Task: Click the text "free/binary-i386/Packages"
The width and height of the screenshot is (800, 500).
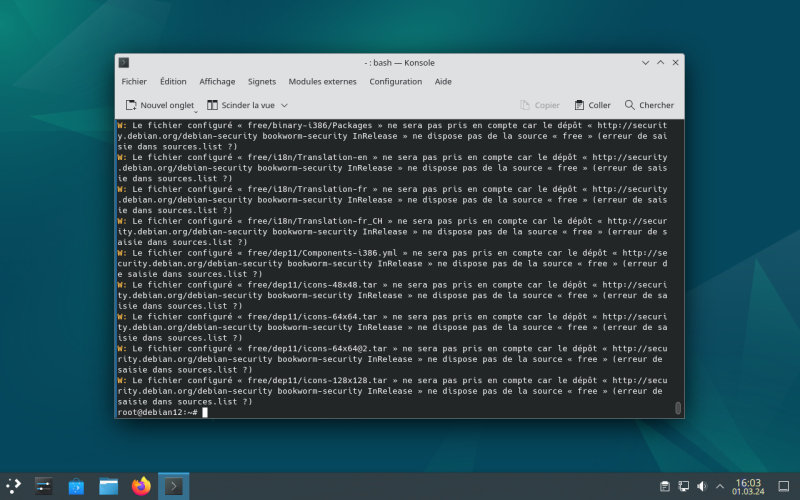Action: click(x=310, y=126)
